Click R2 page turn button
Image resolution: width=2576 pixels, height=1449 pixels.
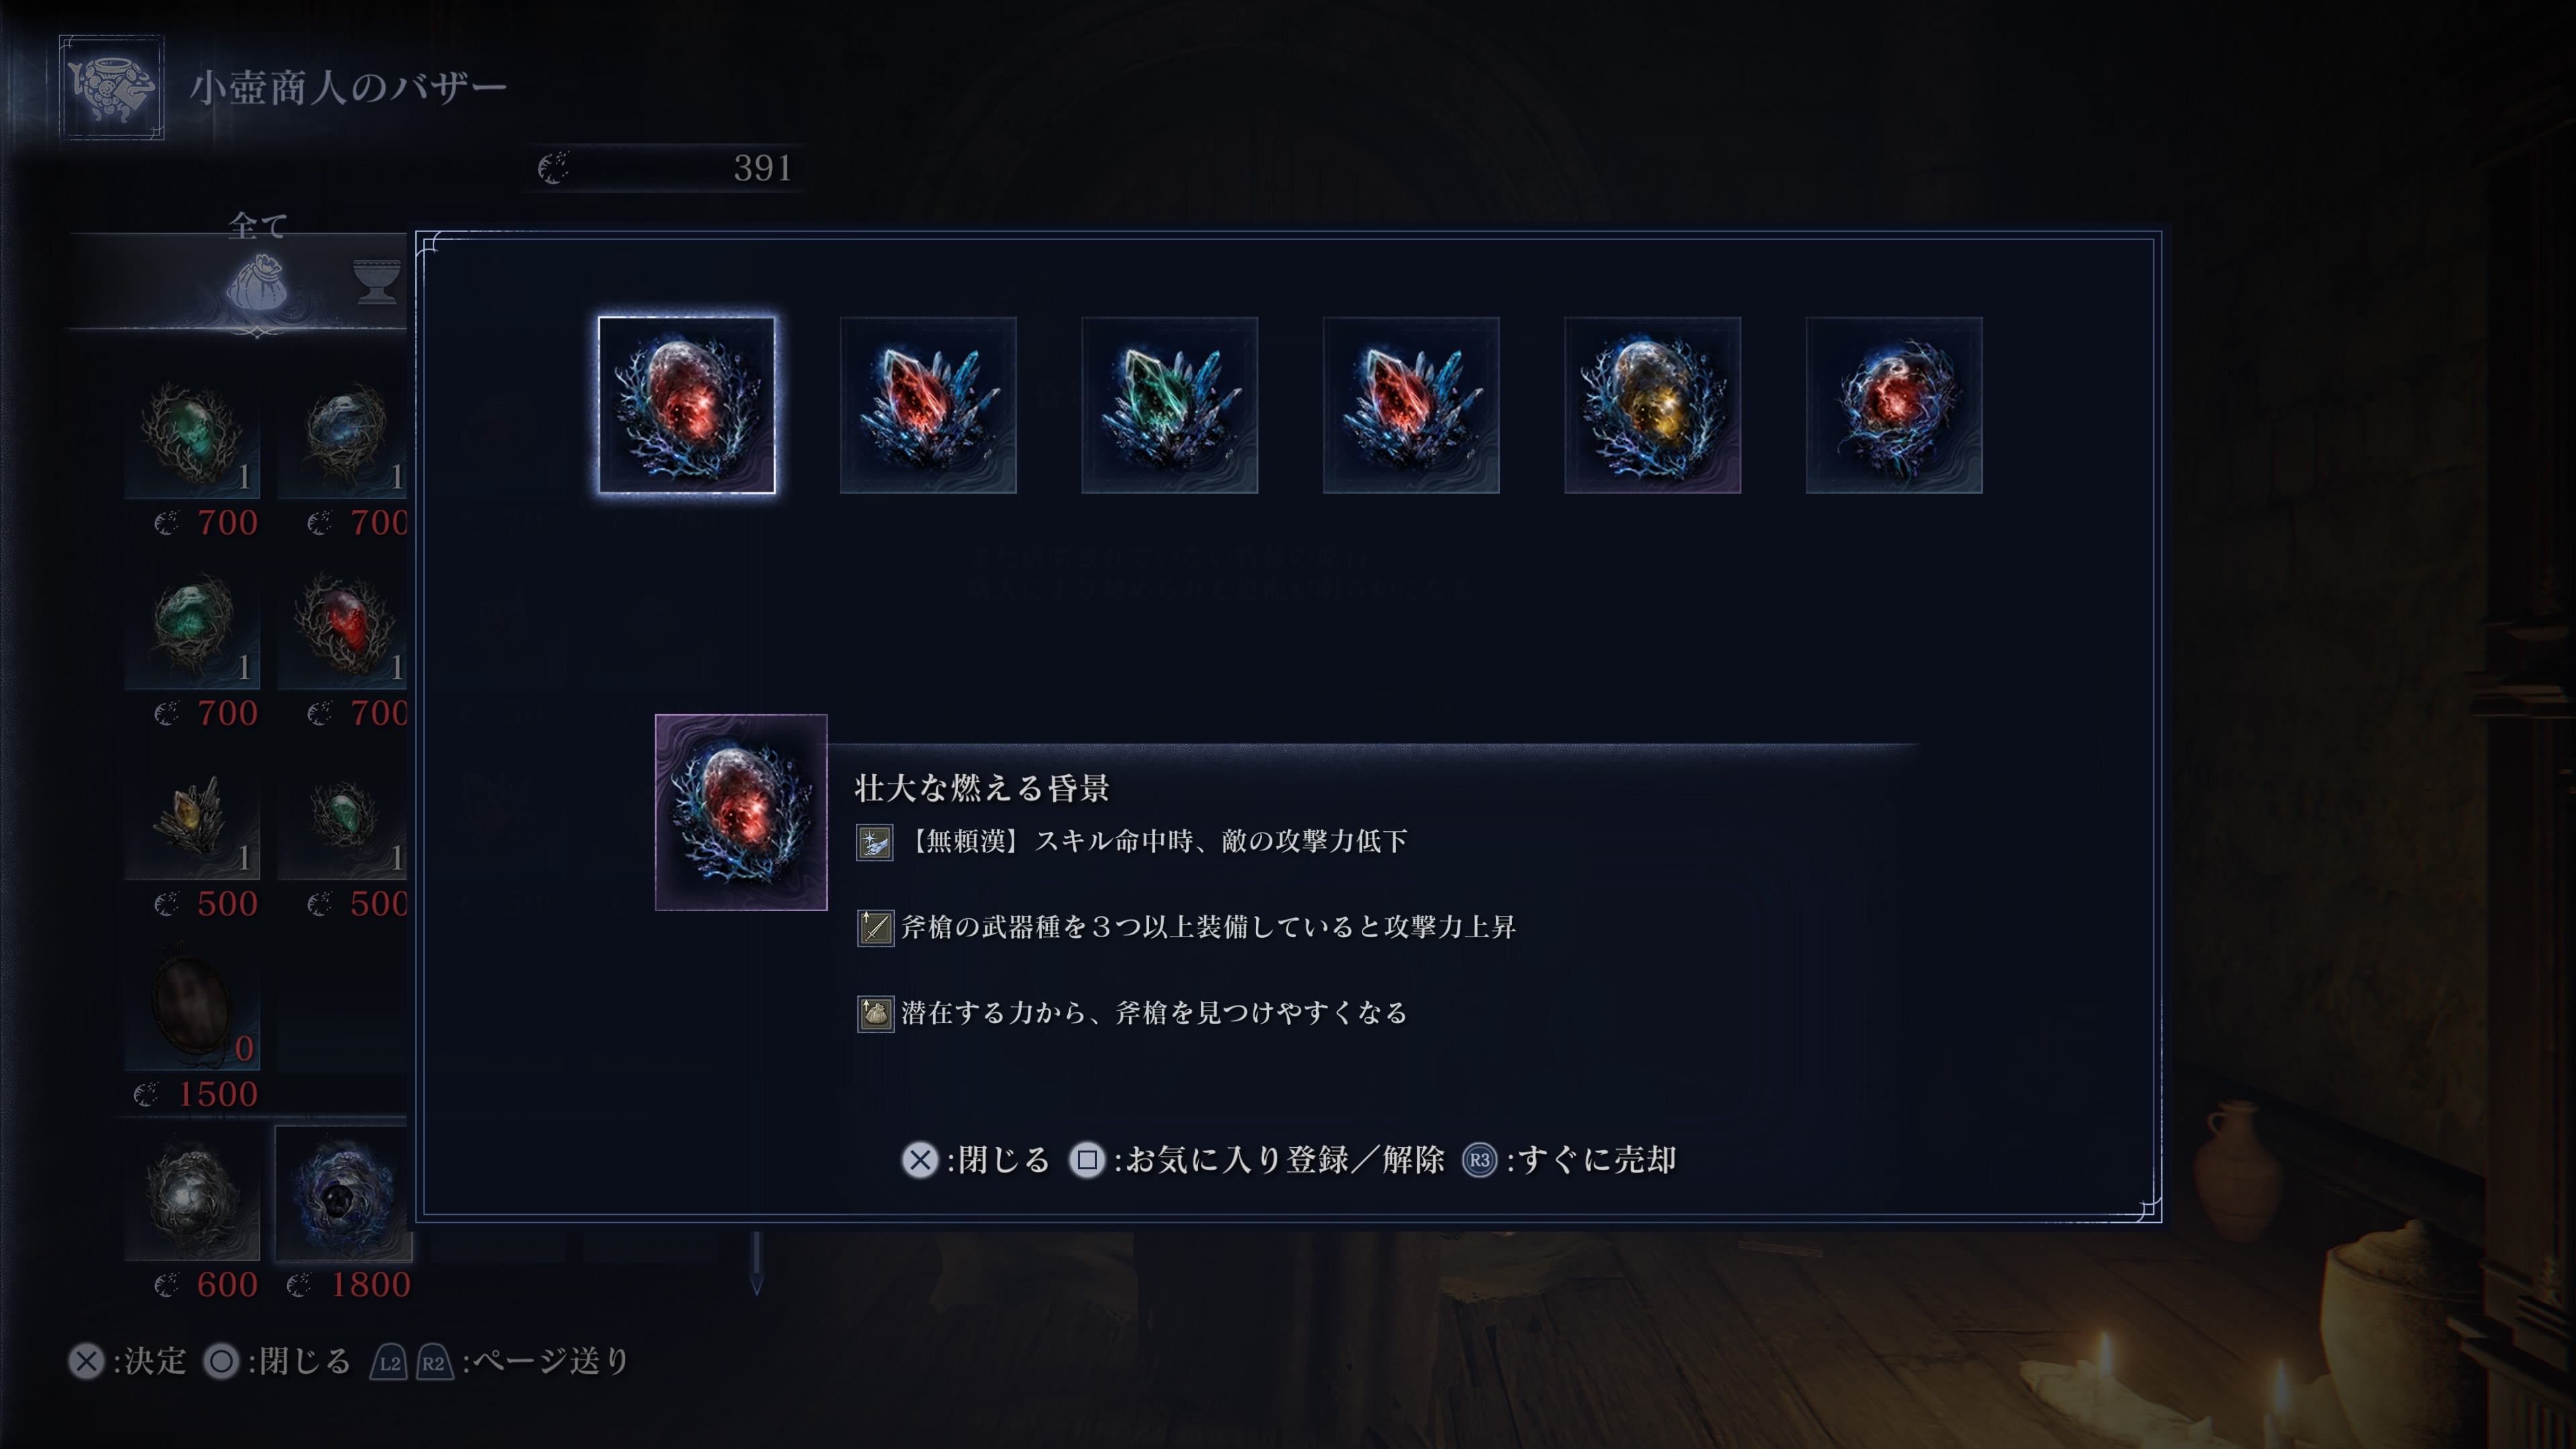434,1362
